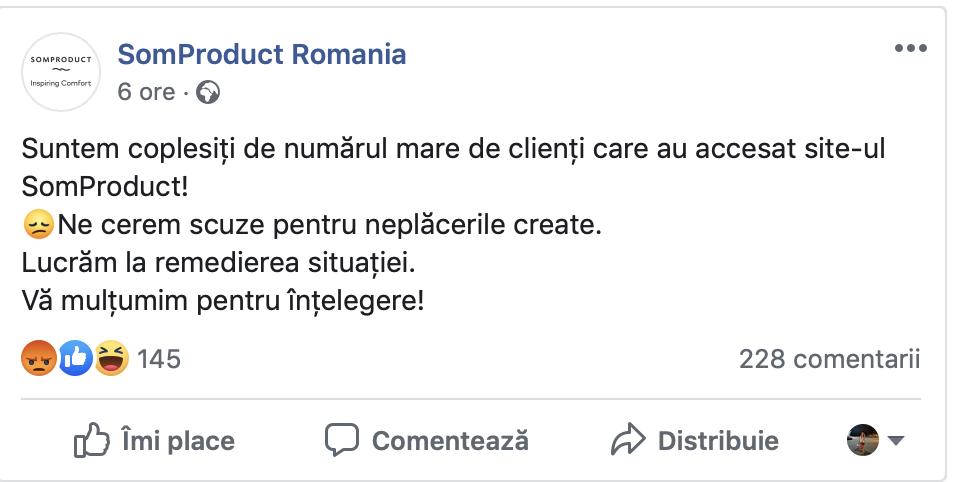This screenshot has width=954, height=482.
Task: Open the 228 comentarii link
Action: click(x=829, y=359)
